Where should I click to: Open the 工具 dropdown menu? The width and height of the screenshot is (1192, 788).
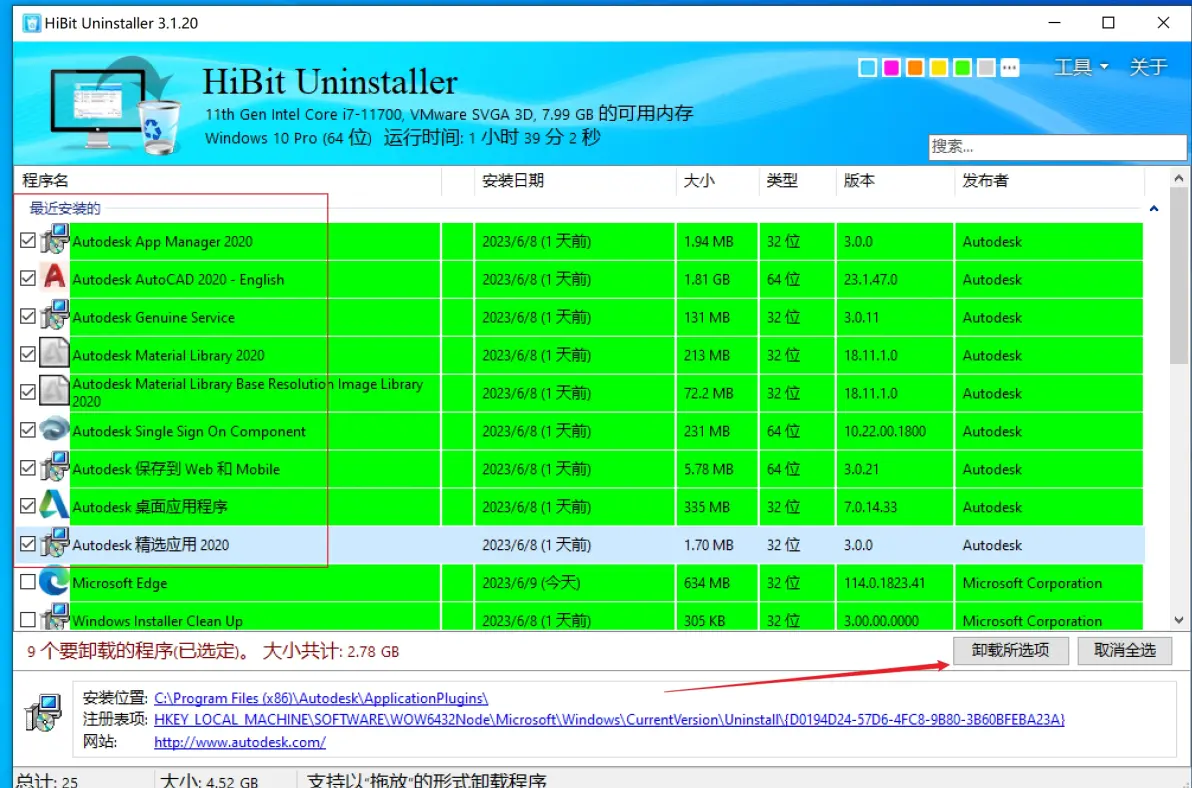[x=1081, y=67]
